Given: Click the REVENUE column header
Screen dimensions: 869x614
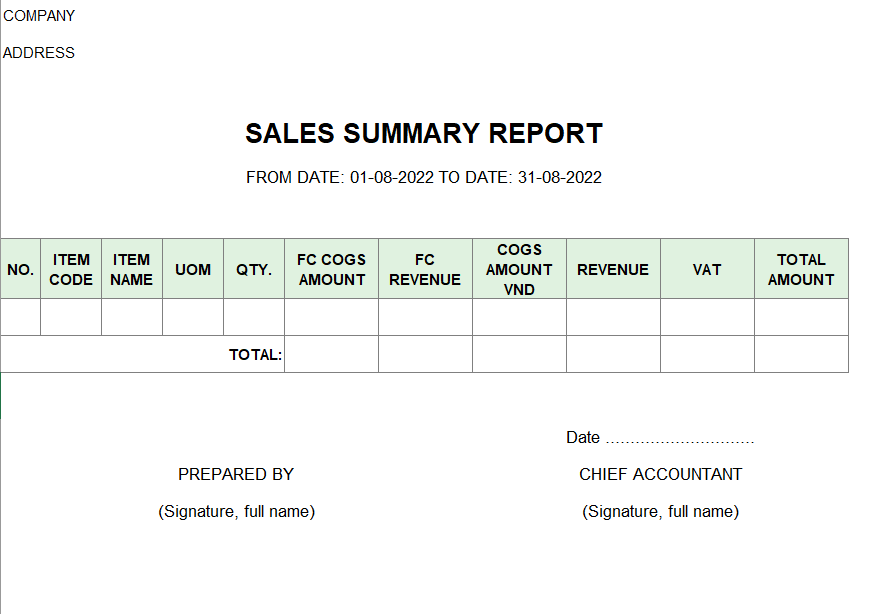Looking at the screenshot, I should 613,269.
